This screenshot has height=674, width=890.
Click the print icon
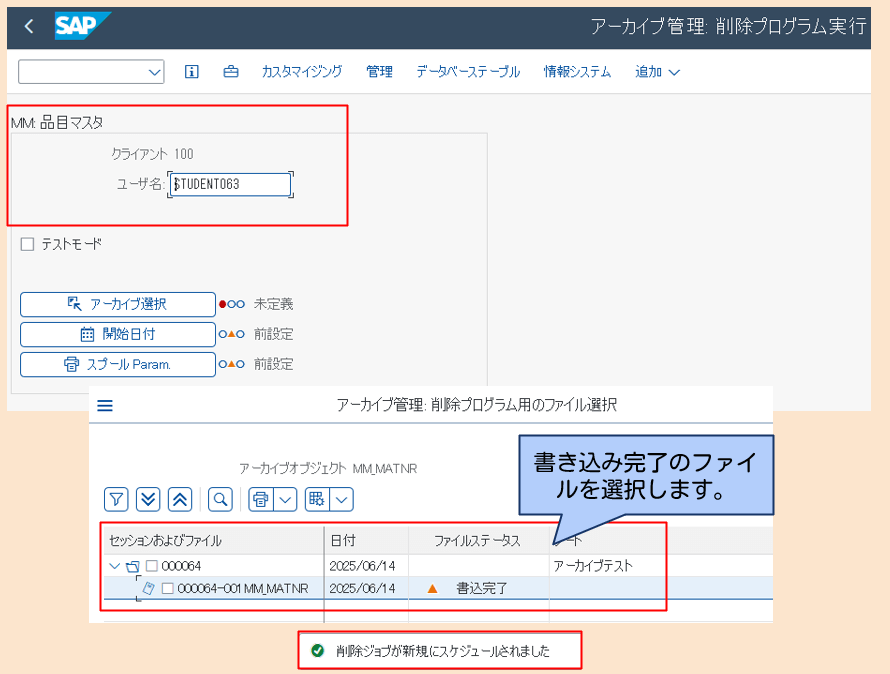[x=261, y=500]
